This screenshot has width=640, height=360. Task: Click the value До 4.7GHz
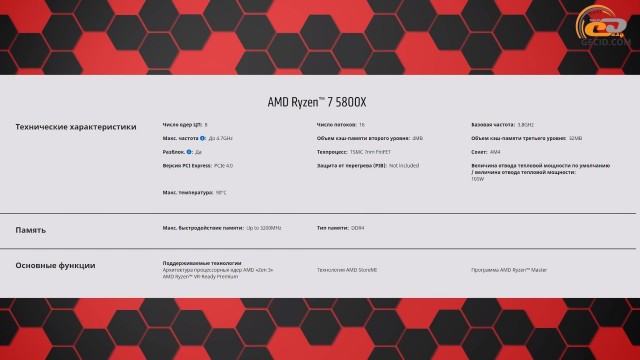(221, 138)
